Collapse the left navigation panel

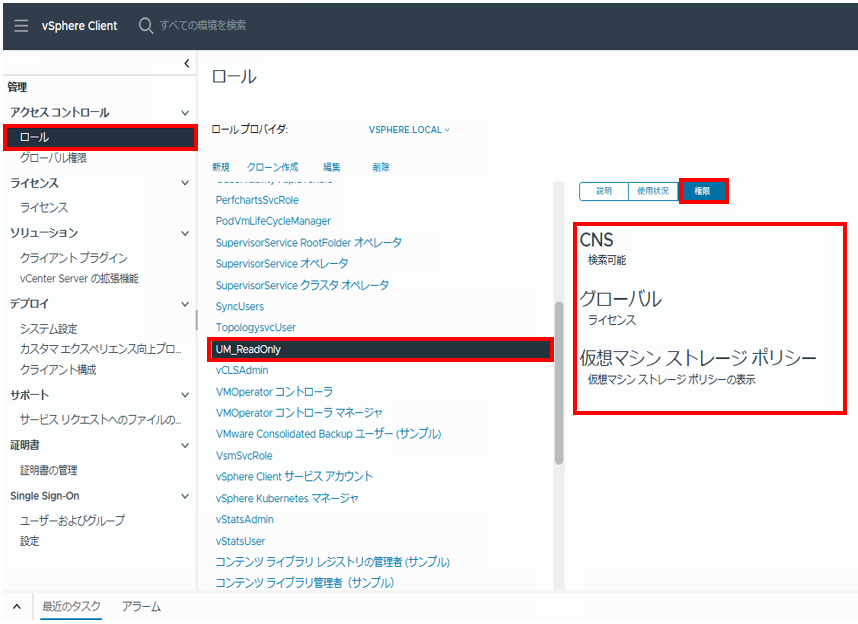[187, 63]
